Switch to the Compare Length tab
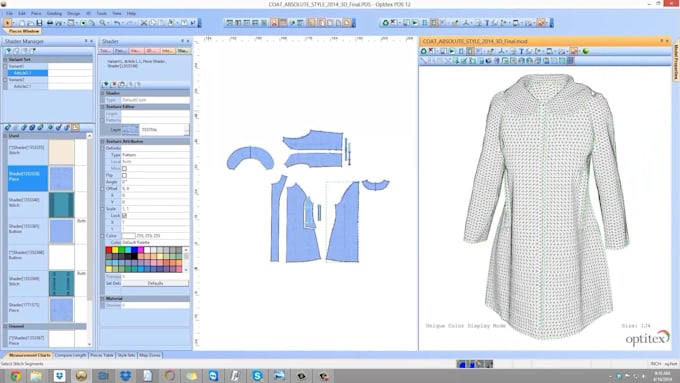Viewport: 680px width, 383px height. tap(71, 355)
